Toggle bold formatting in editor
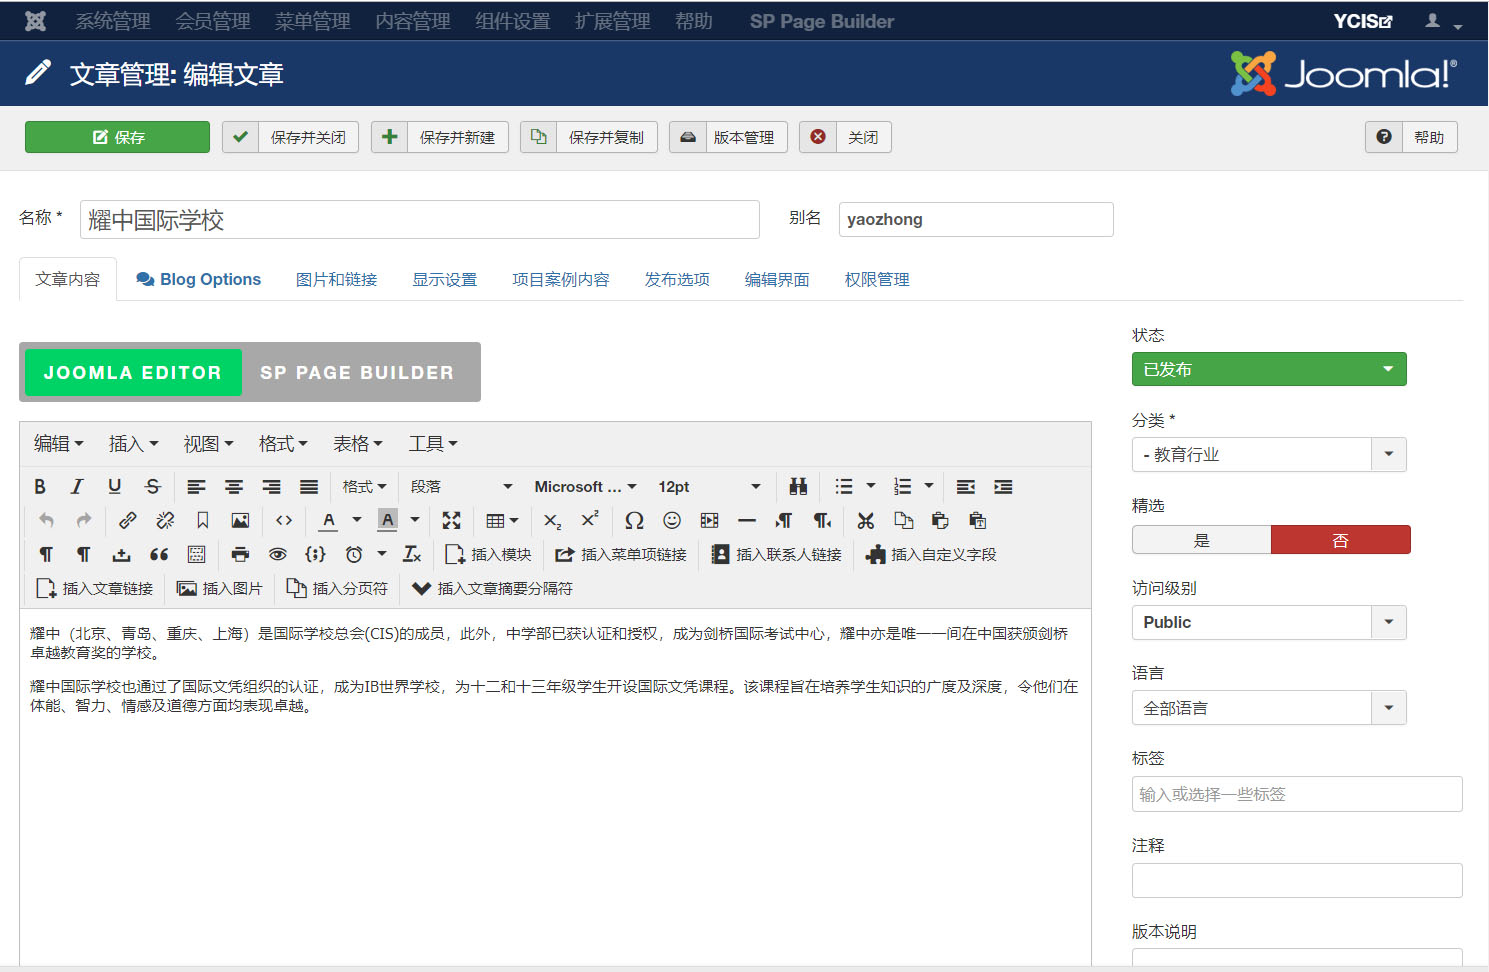Screen dimensions: 1489x972 pos(40,487)
